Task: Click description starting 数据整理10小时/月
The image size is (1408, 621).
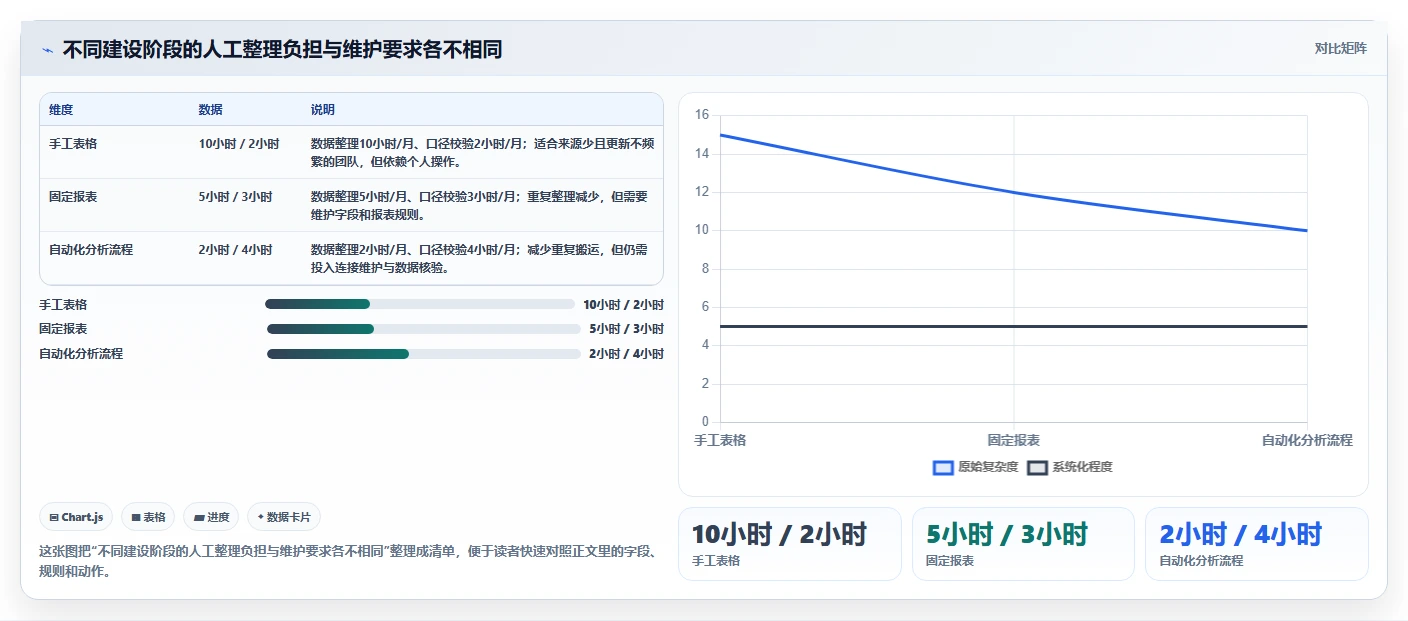Action: (x=482, y=152)
